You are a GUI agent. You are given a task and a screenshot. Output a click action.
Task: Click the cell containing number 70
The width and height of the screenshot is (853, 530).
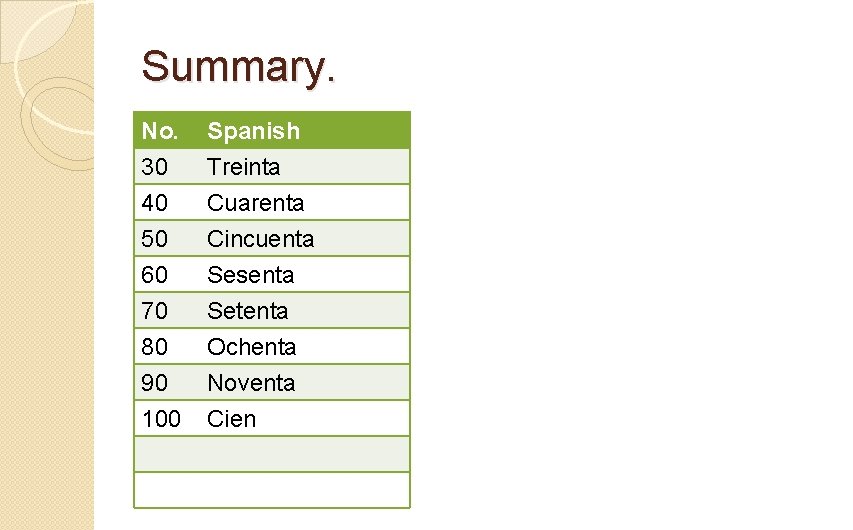pyautogui.click(x=155, y=311)
